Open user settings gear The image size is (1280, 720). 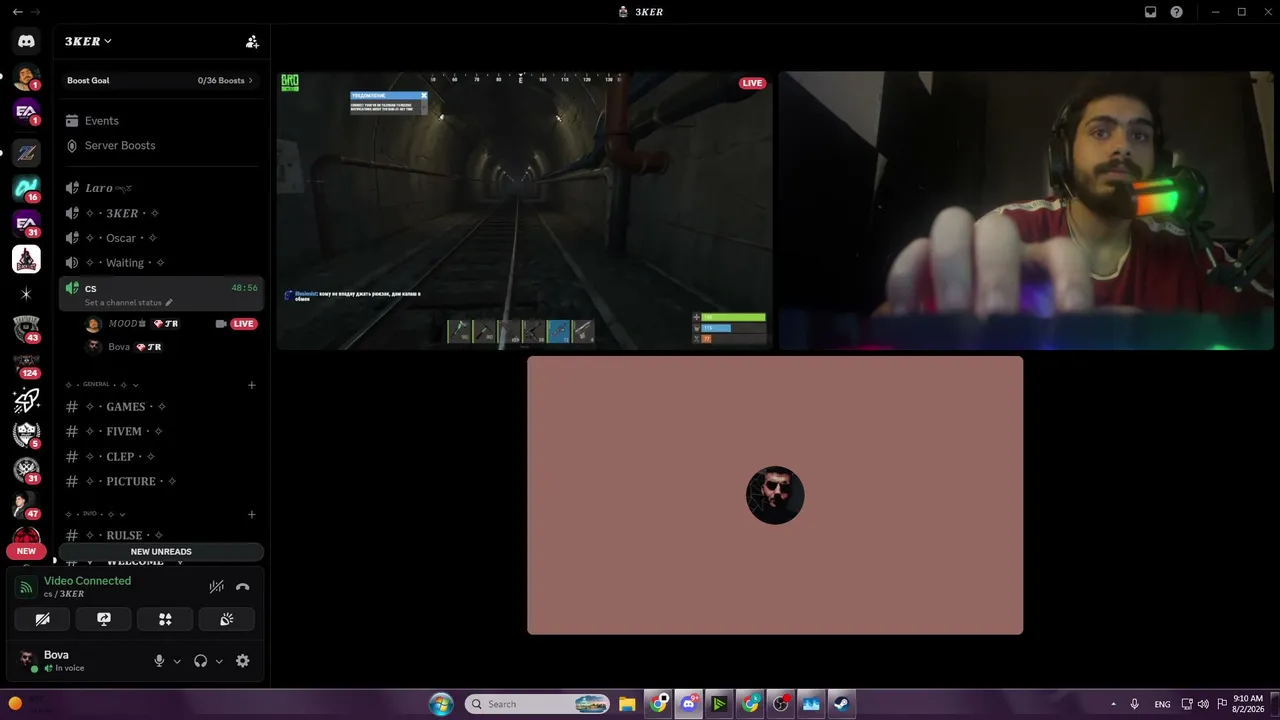click(x=242, y=661)
